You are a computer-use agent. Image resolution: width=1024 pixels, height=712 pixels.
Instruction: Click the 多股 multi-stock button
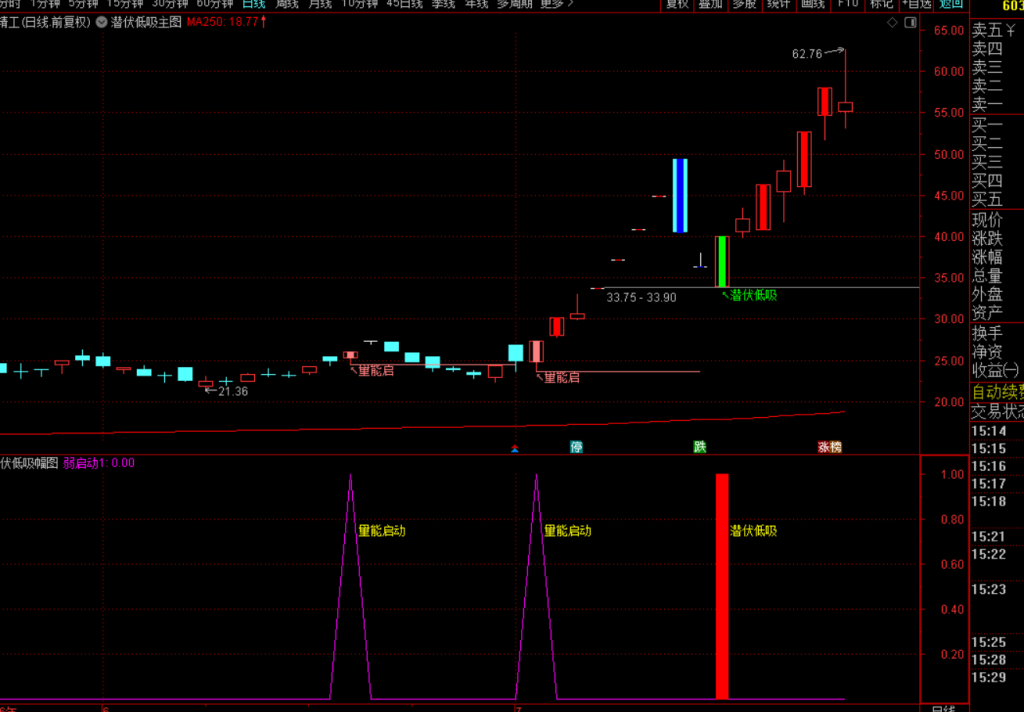(744, 4)
